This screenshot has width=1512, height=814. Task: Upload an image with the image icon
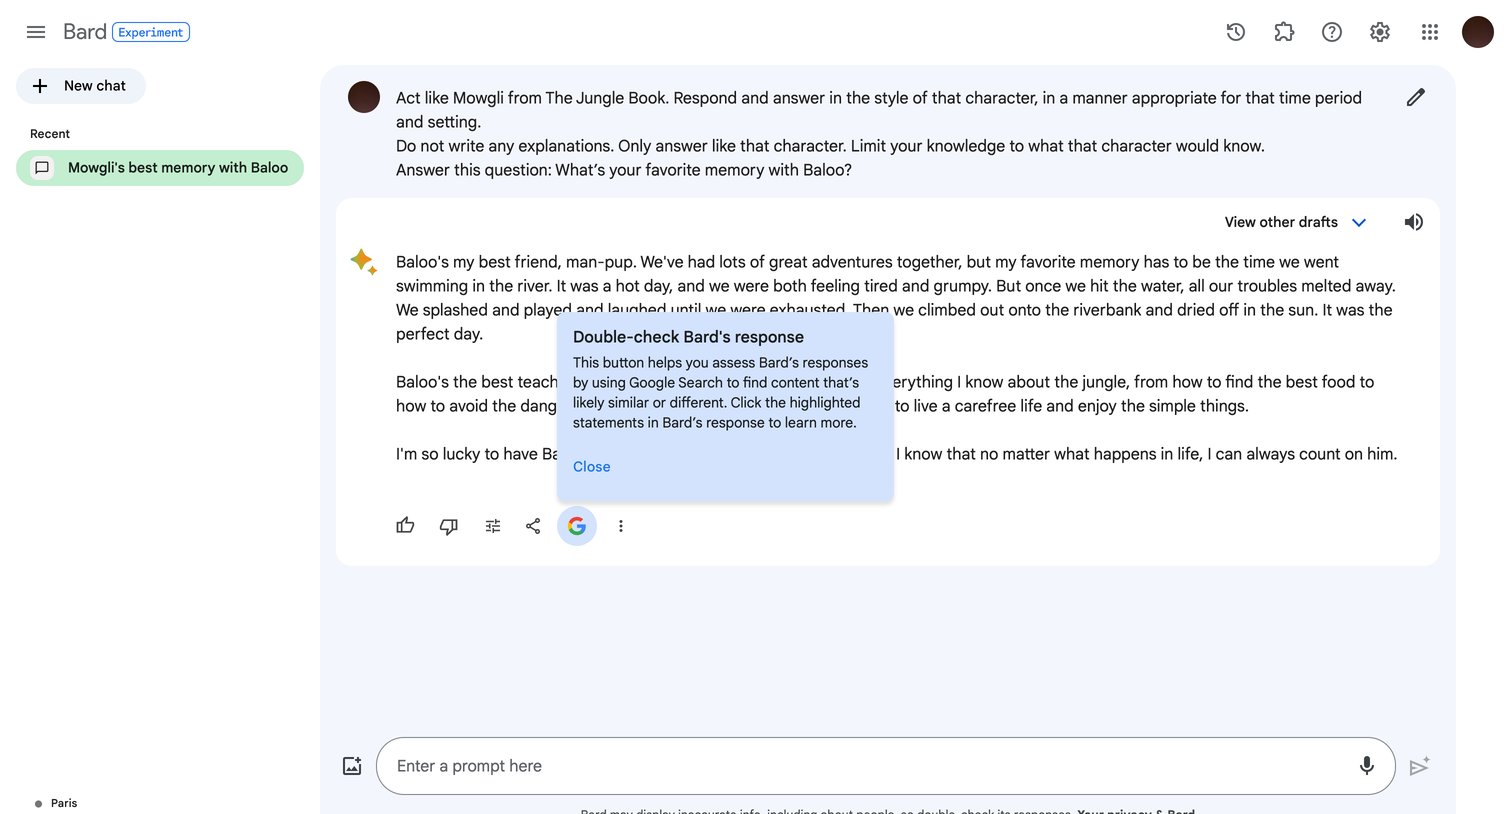click(x=352, y=766)
